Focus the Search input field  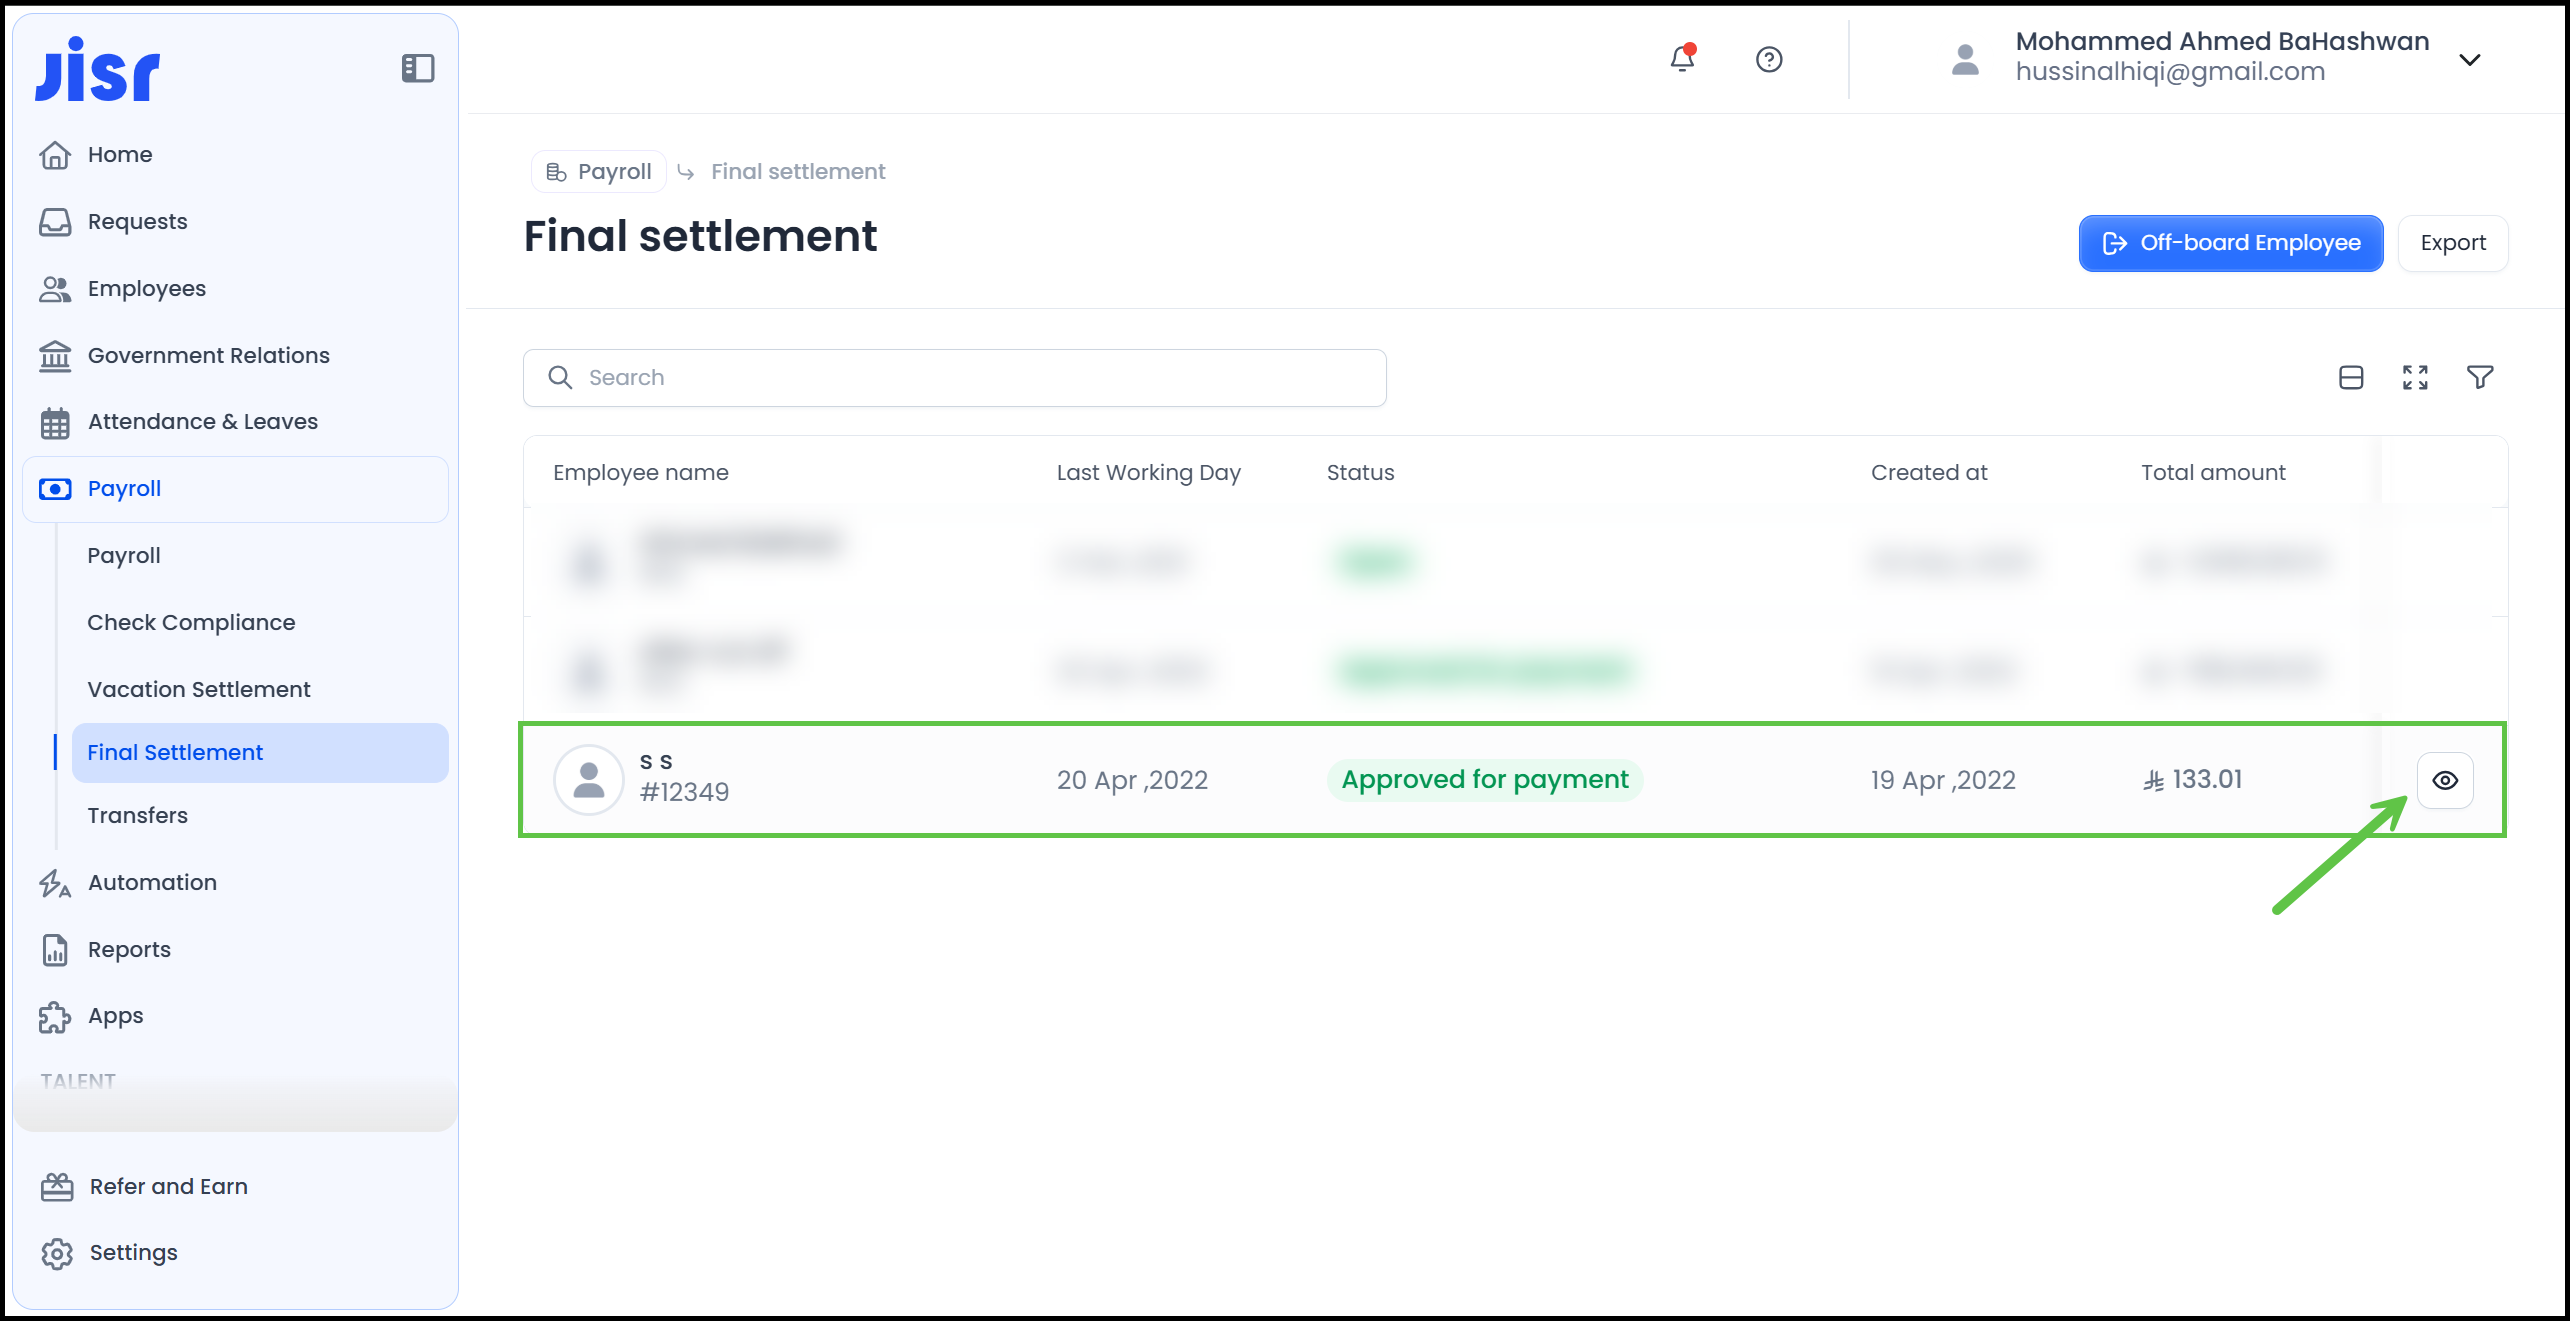pos(954,378)
